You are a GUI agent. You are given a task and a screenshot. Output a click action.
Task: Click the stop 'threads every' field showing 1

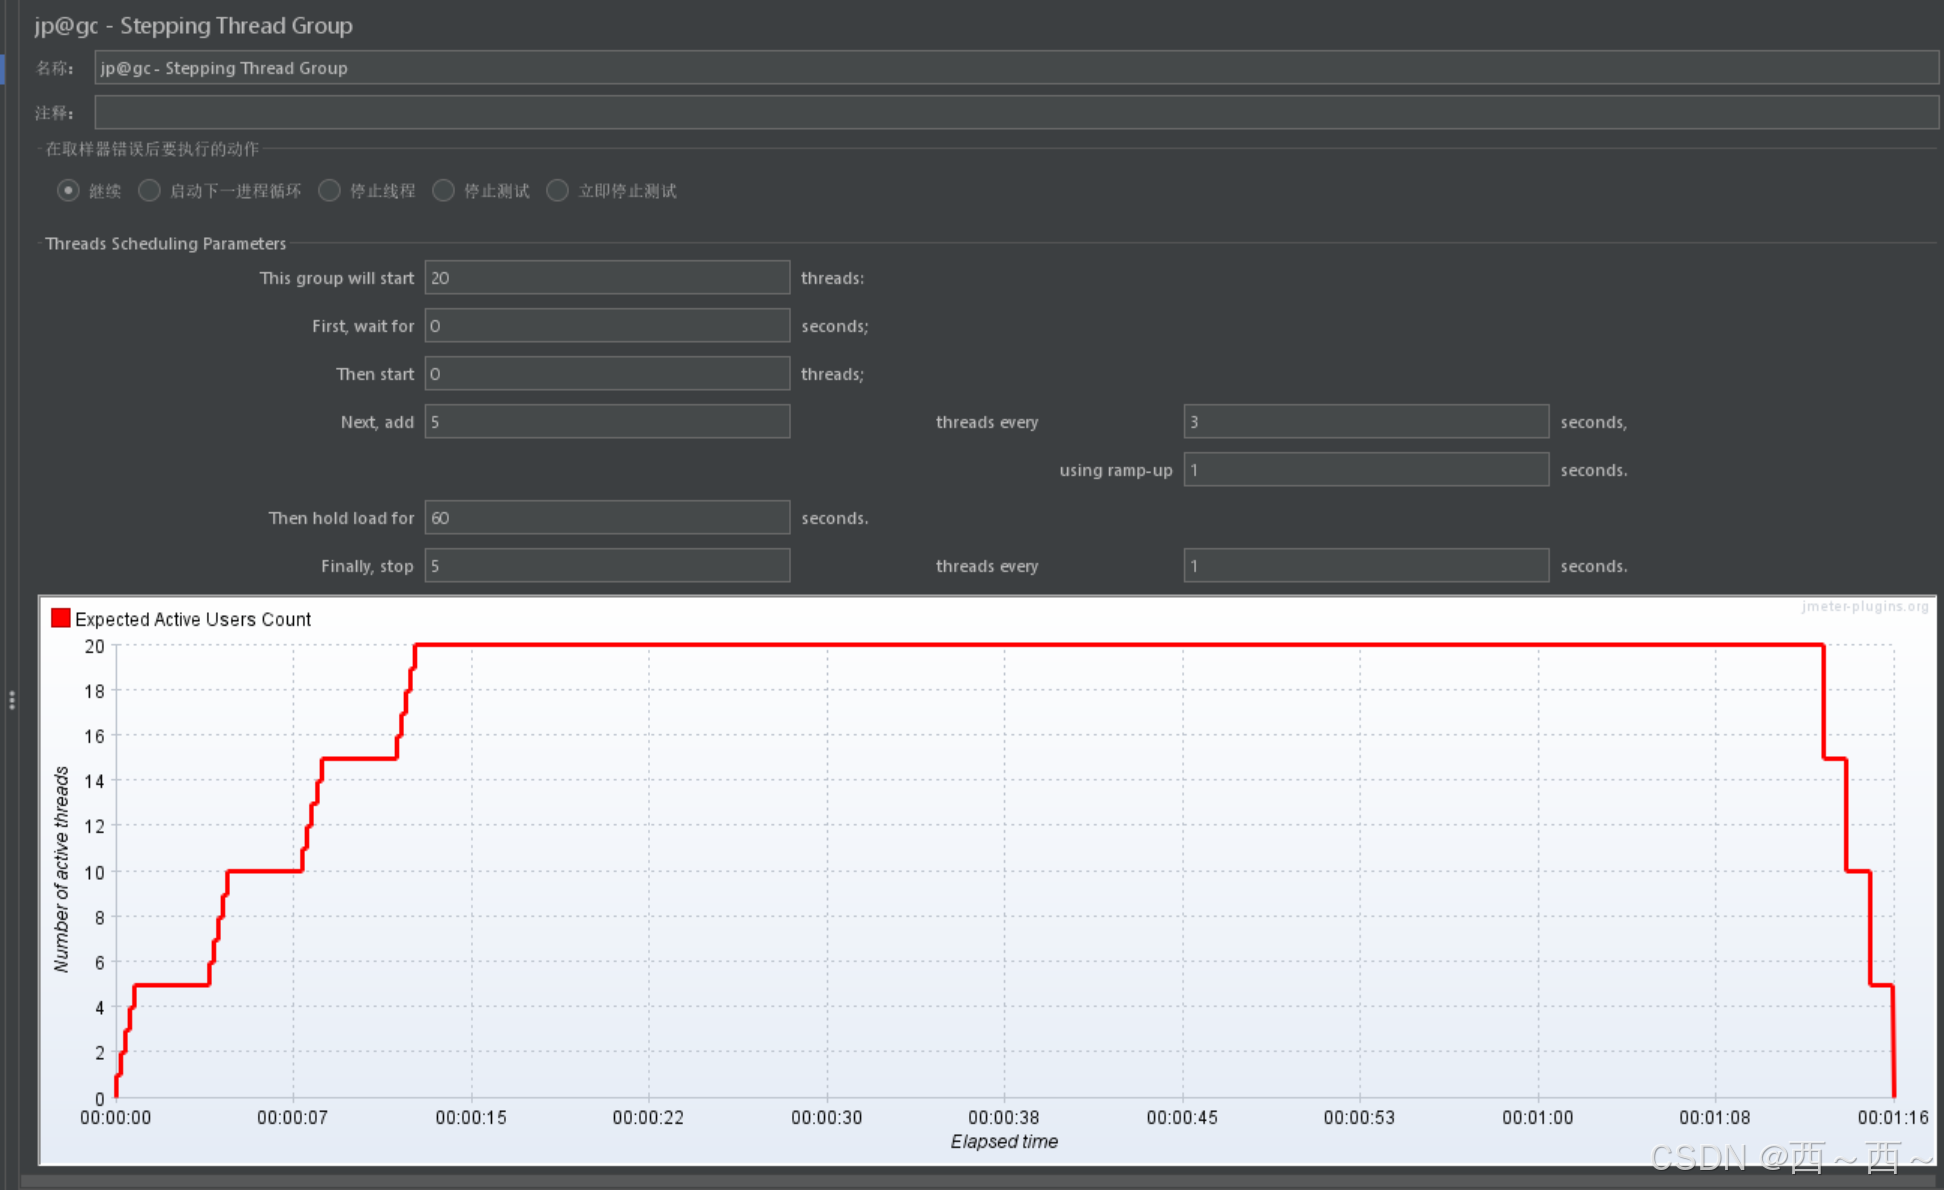(1366, 566)
